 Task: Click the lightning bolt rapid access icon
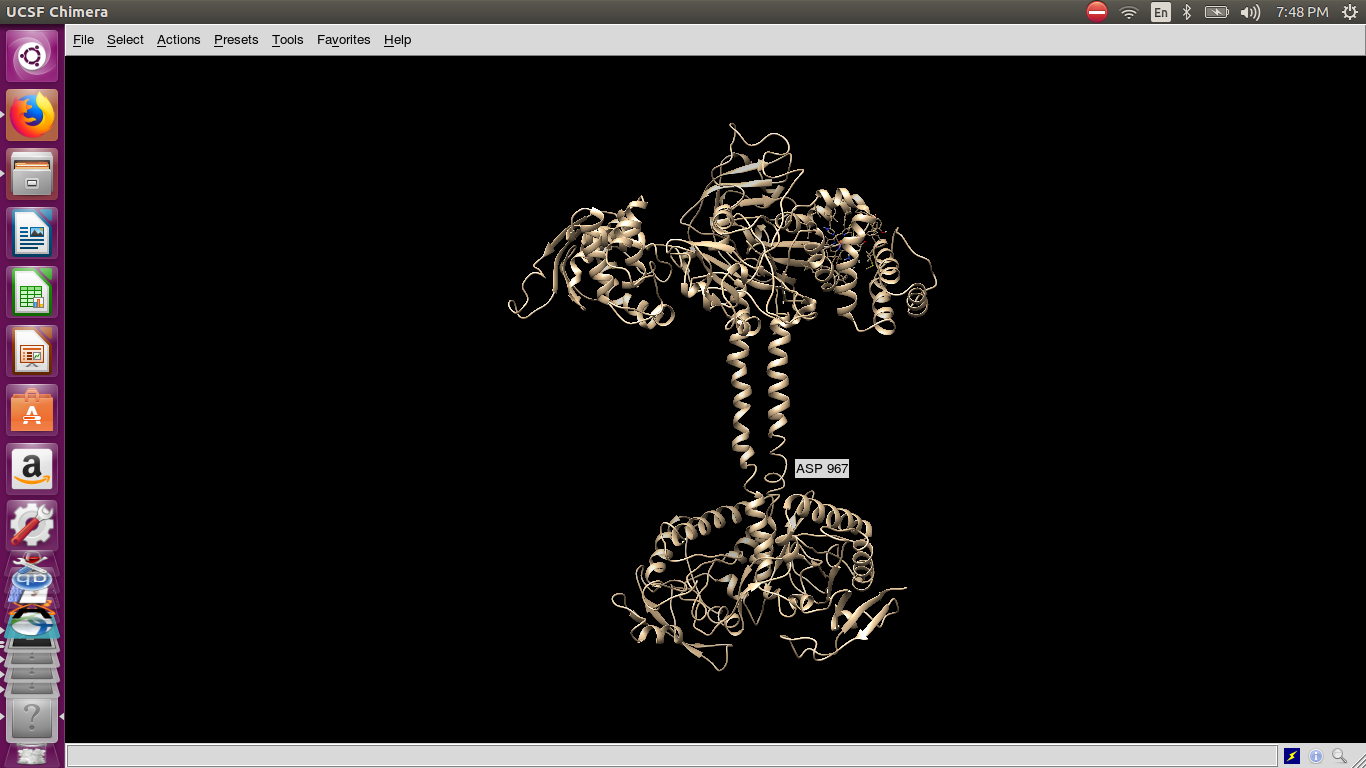pyautogui.click(x=1292, y=756)
